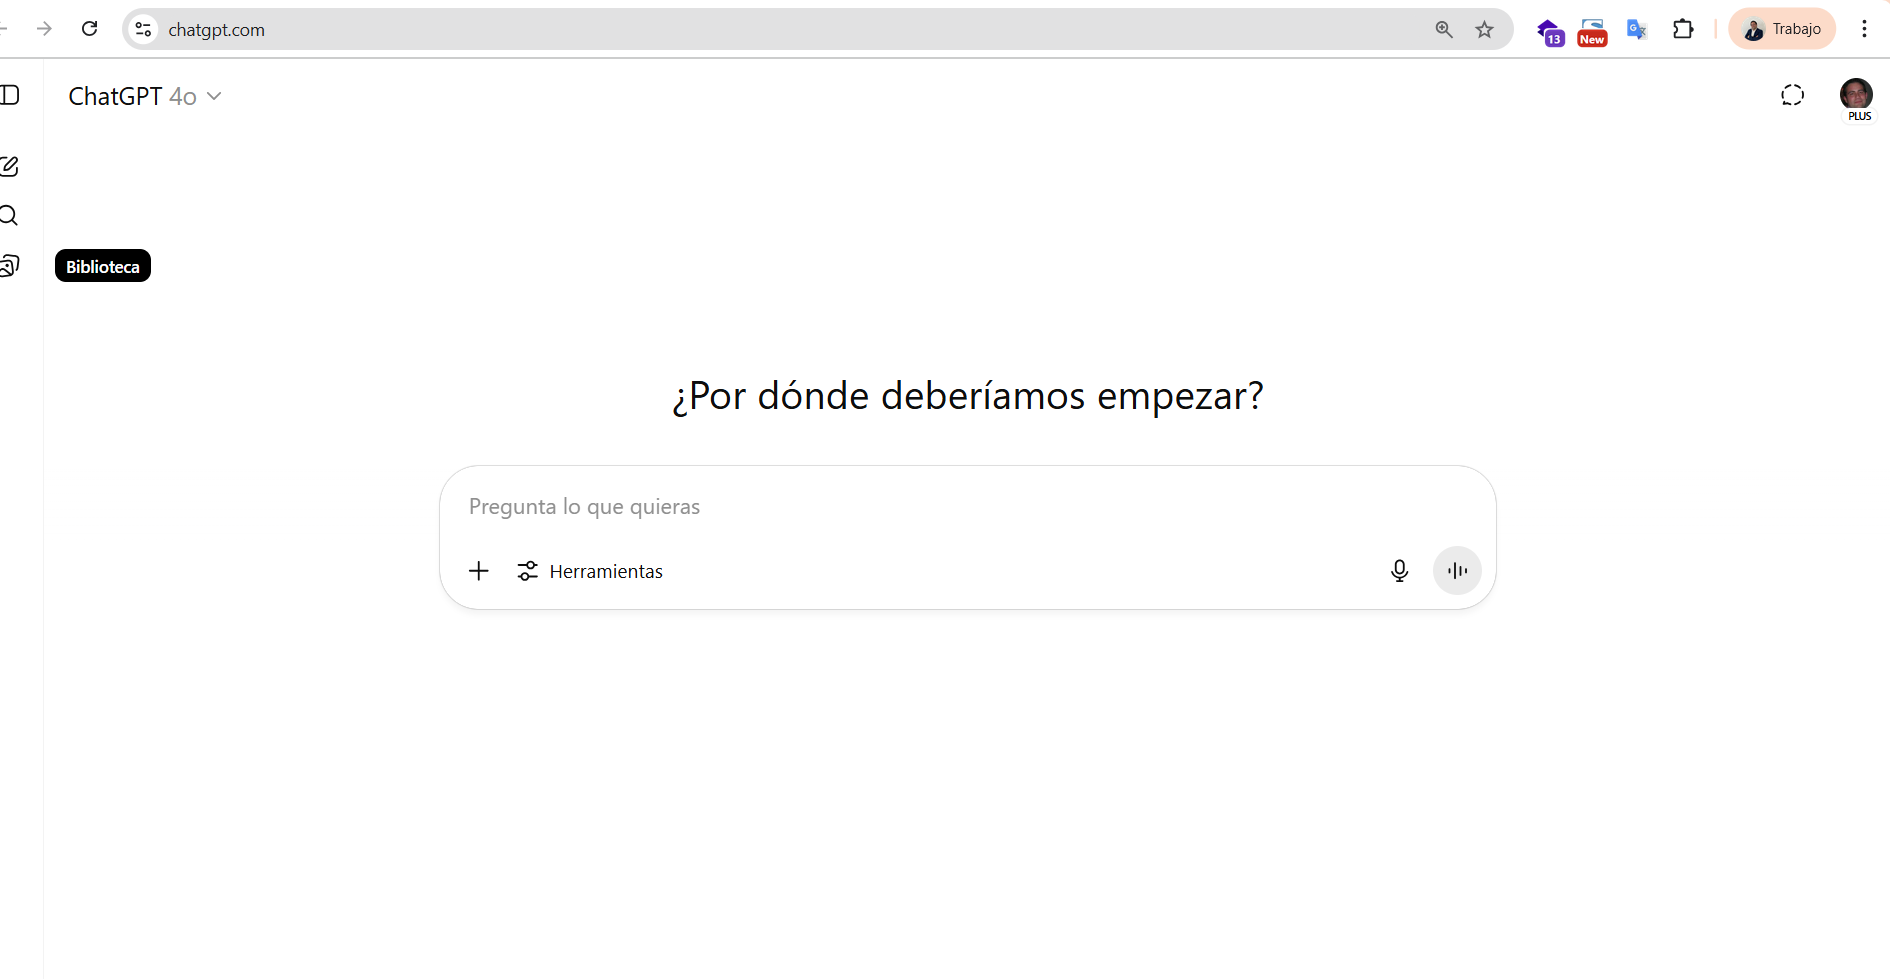
Task: Reload the chatgpt.com page
Action: 90,29
